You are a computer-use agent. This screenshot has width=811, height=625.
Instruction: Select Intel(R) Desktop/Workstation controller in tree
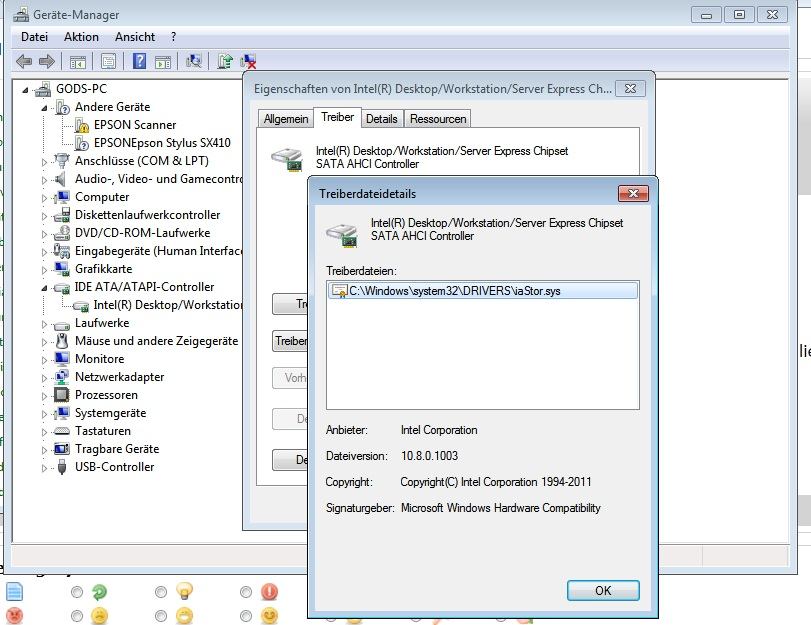168,305
